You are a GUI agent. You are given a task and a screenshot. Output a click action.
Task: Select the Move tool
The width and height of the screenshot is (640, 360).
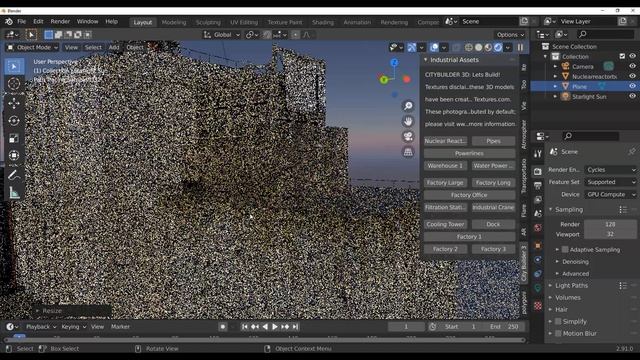click(x=14, y=103)
